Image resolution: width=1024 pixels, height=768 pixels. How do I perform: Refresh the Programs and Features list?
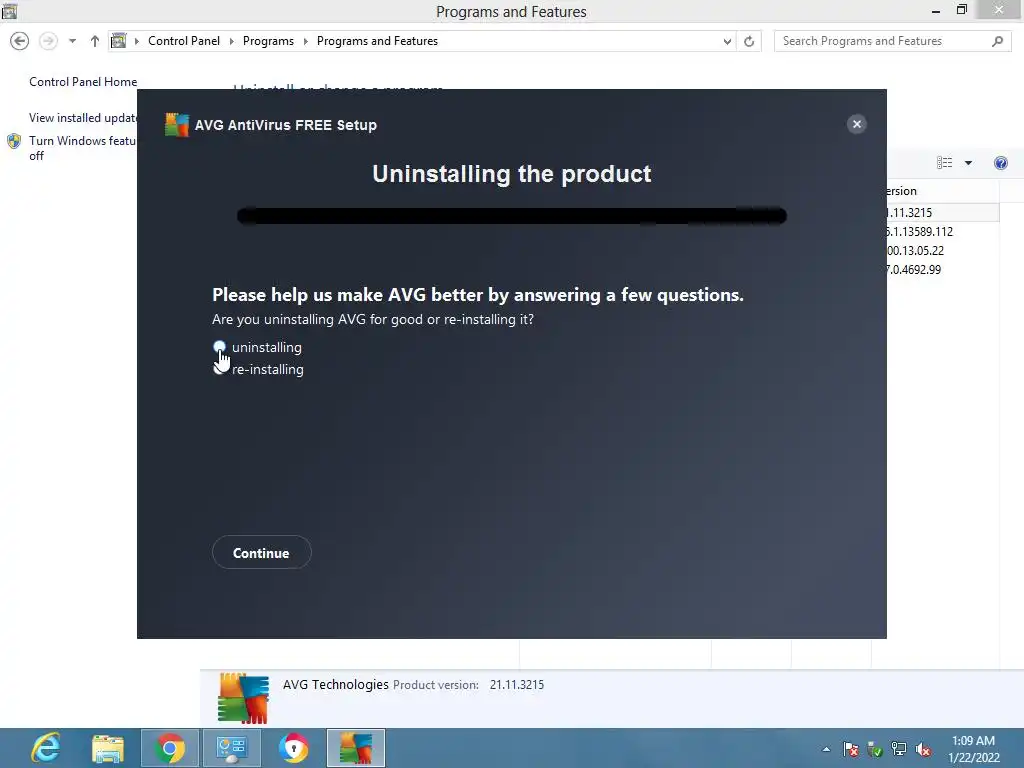coord(749,41)
